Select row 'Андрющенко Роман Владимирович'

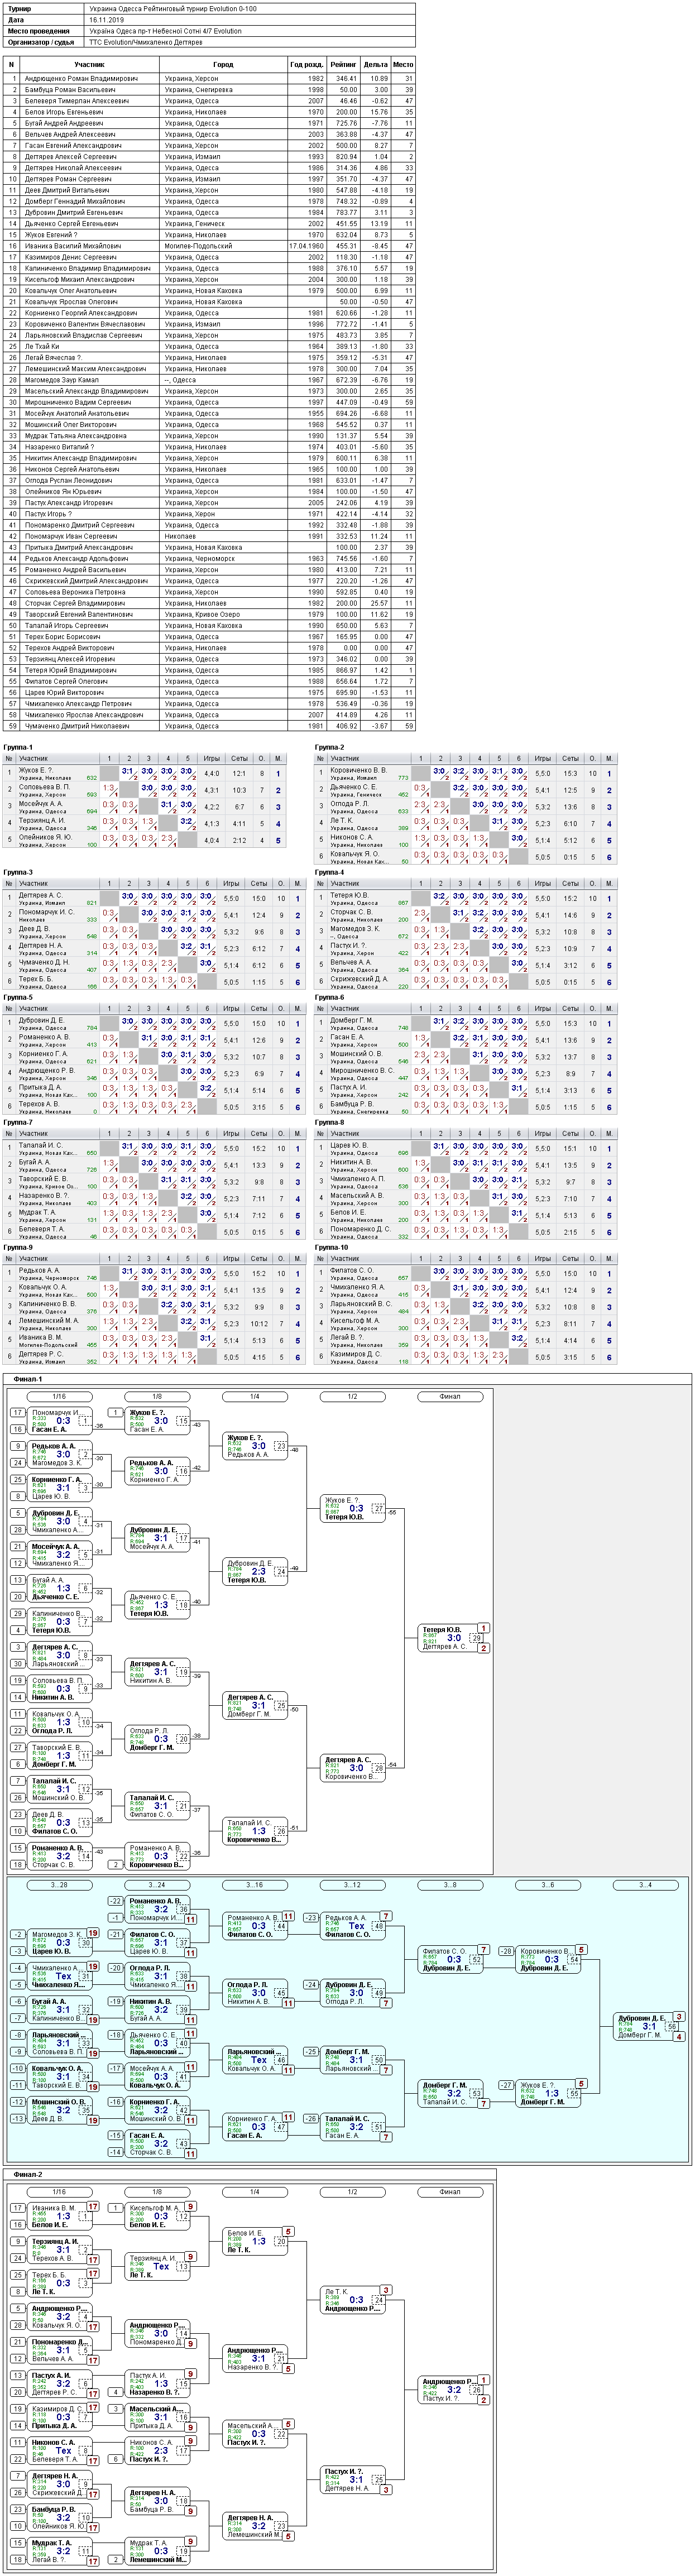coord(210,78)
